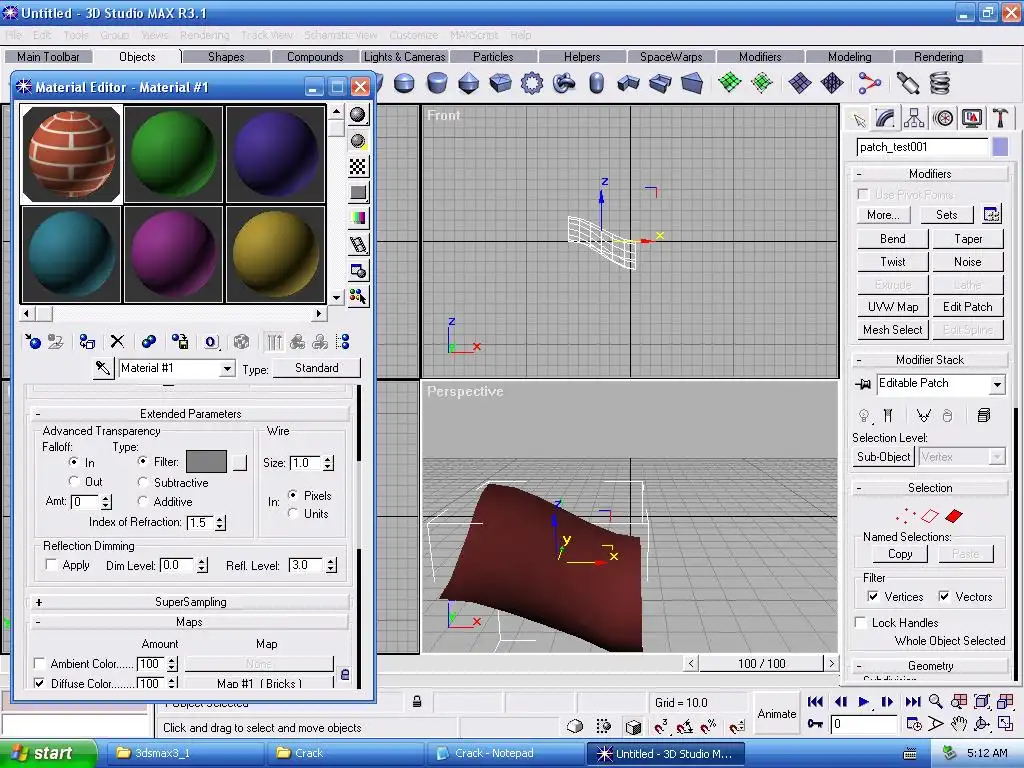The height and width of the screenshot is (768, 1024).
Task: Select Additive transparency type
Action: [143, 501]
